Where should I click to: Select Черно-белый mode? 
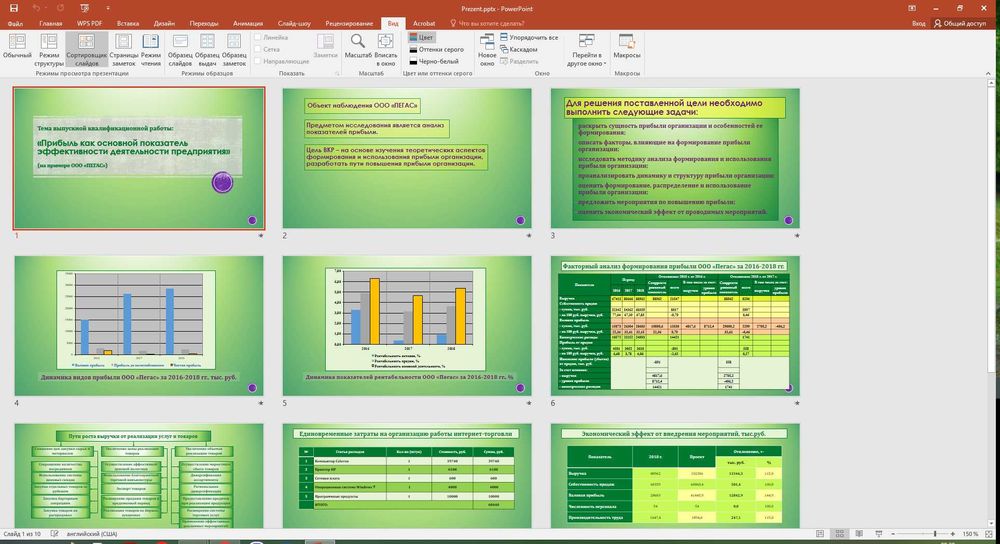point(434,61)
